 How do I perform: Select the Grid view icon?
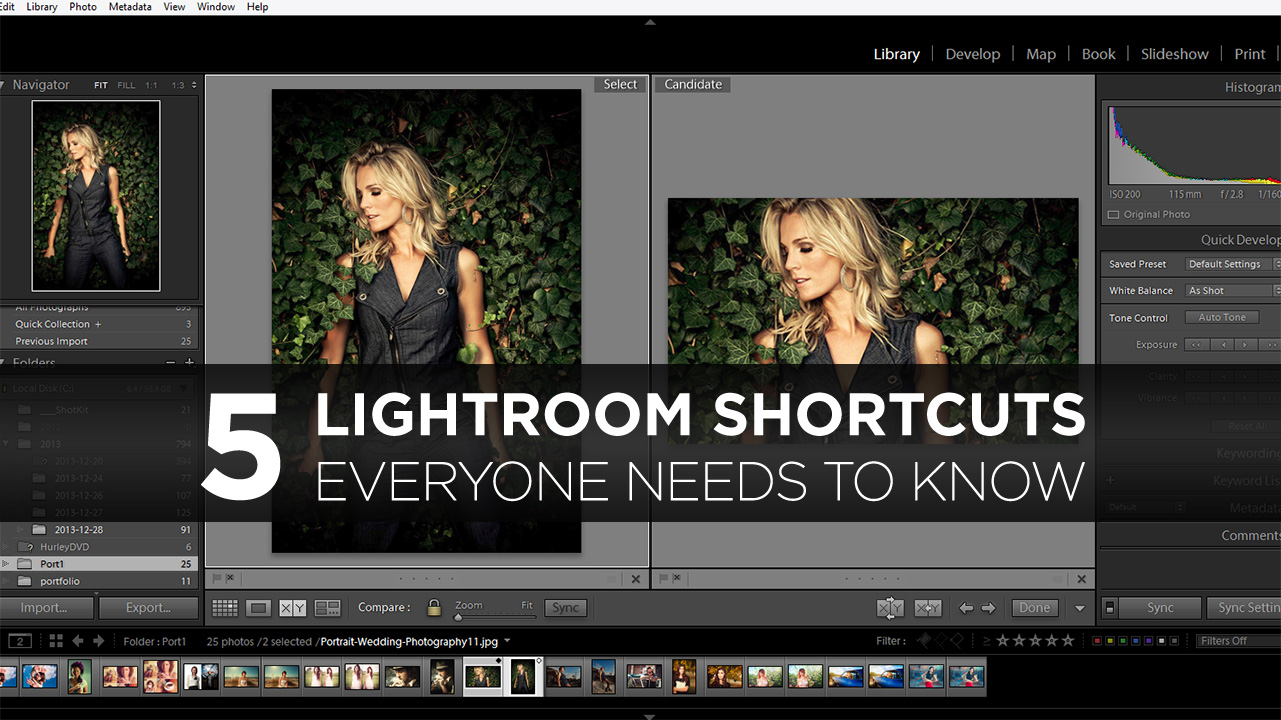tap(225, 607)
